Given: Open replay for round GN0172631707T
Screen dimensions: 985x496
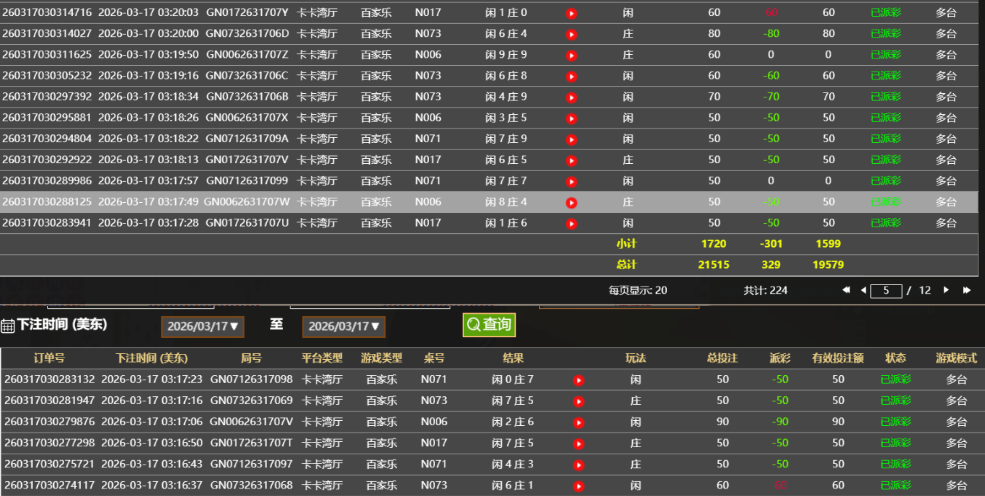Looking at the screenshot, I should pyautogui.click(x=579, y=444).
